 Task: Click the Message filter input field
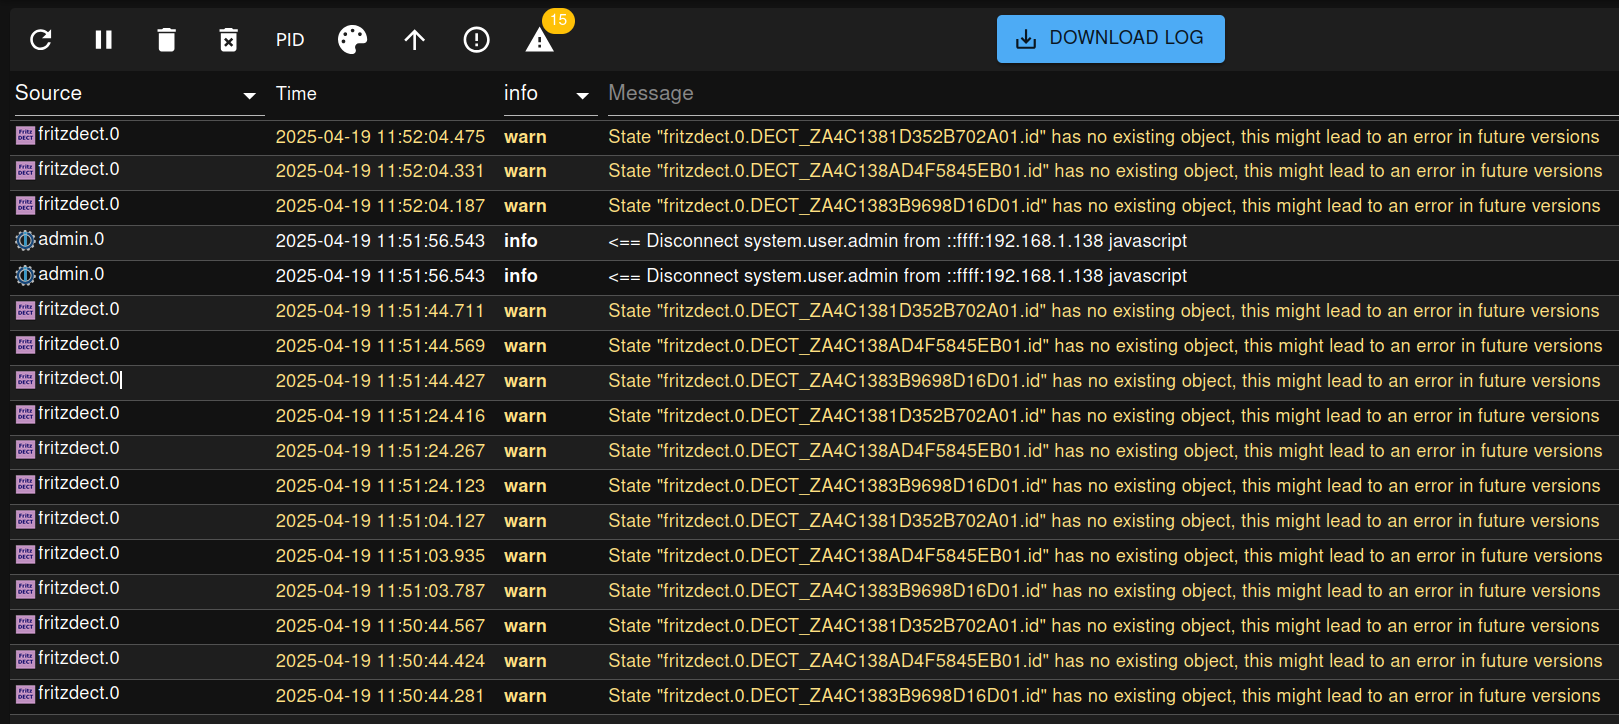(1100, 94)
